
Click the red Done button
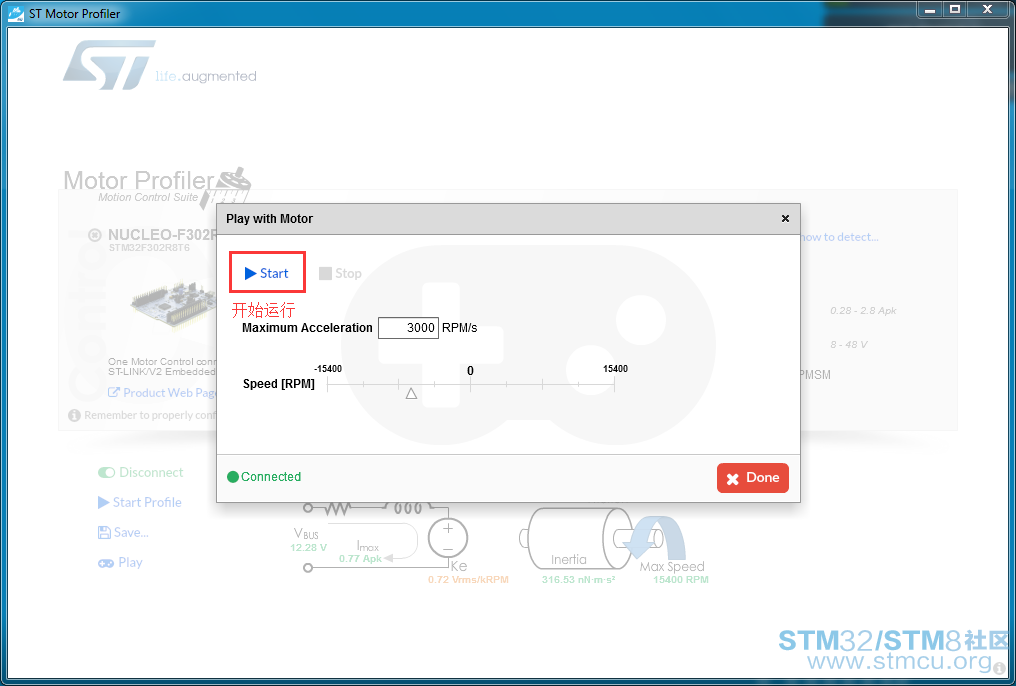(752, 478)
